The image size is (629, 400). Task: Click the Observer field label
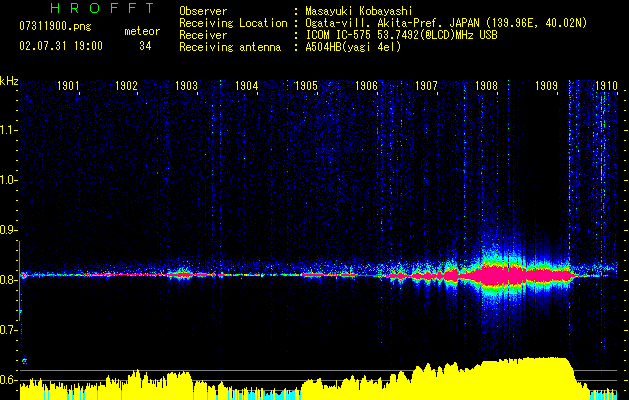coord(203,11)
